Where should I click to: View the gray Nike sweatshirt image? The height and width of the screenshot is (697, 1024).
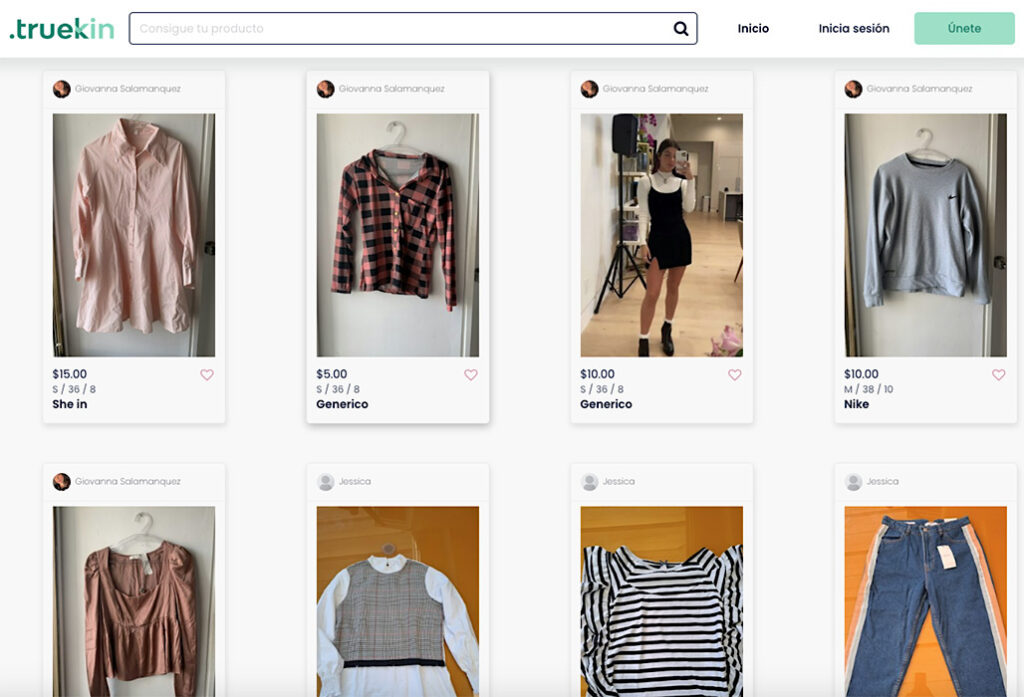925,235
